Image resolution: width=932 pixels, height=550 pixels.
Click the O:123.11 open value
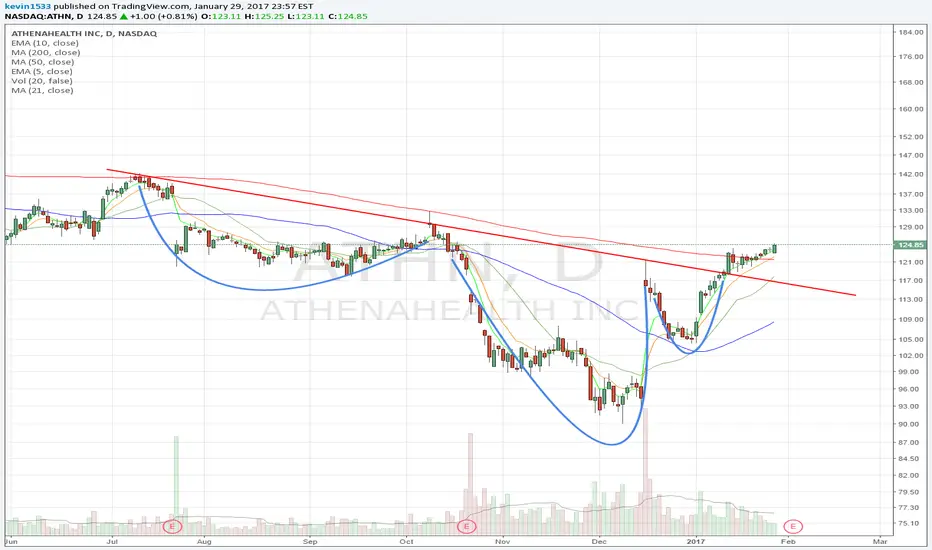coord(221,16)
